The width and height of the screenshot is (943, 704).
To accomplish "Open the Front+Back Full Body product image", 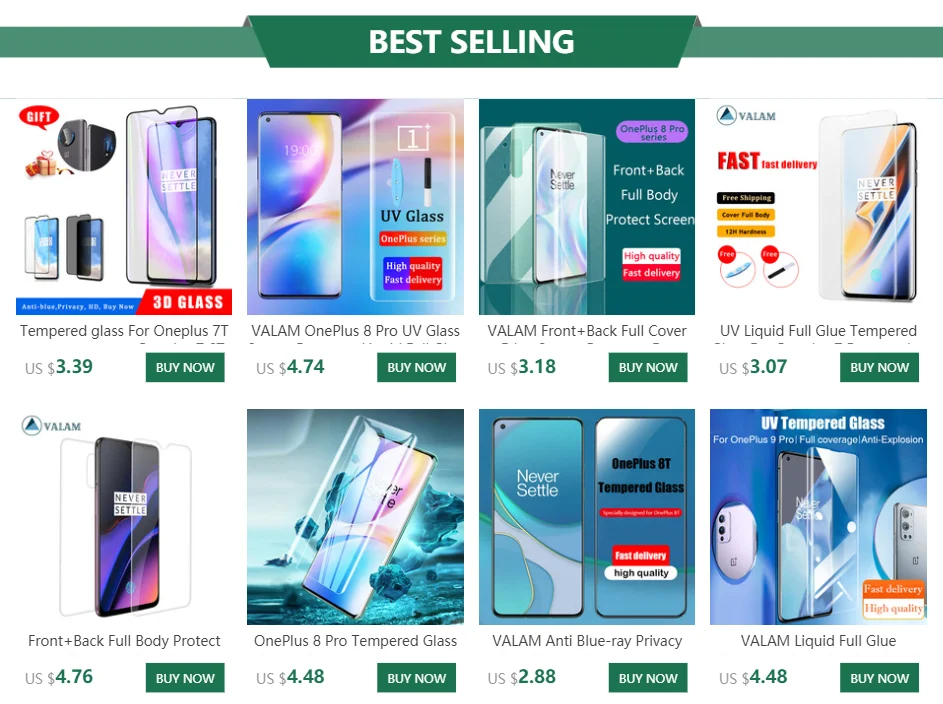I will 587,207.
